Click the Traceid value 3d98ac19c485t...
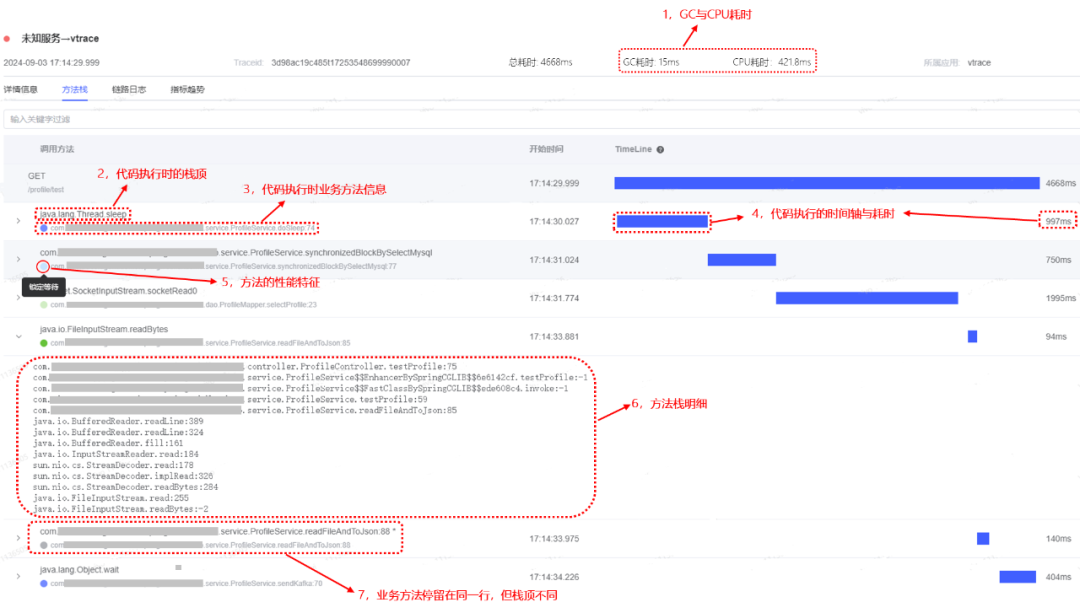The image size is (1080, 613). 340,62
